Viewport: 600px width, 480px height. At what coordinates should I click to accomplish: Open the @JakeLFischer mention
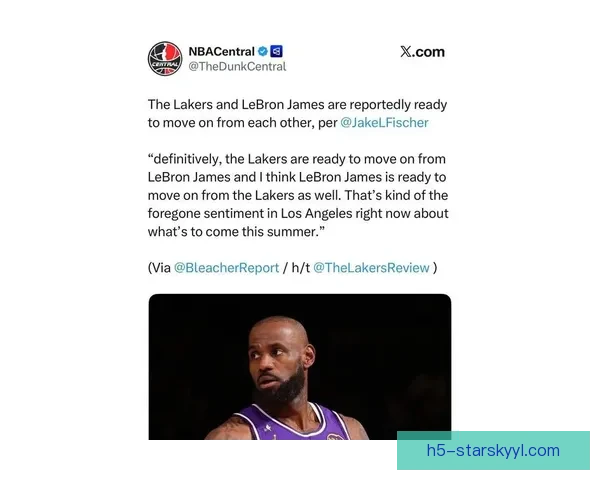pos(384,122)
